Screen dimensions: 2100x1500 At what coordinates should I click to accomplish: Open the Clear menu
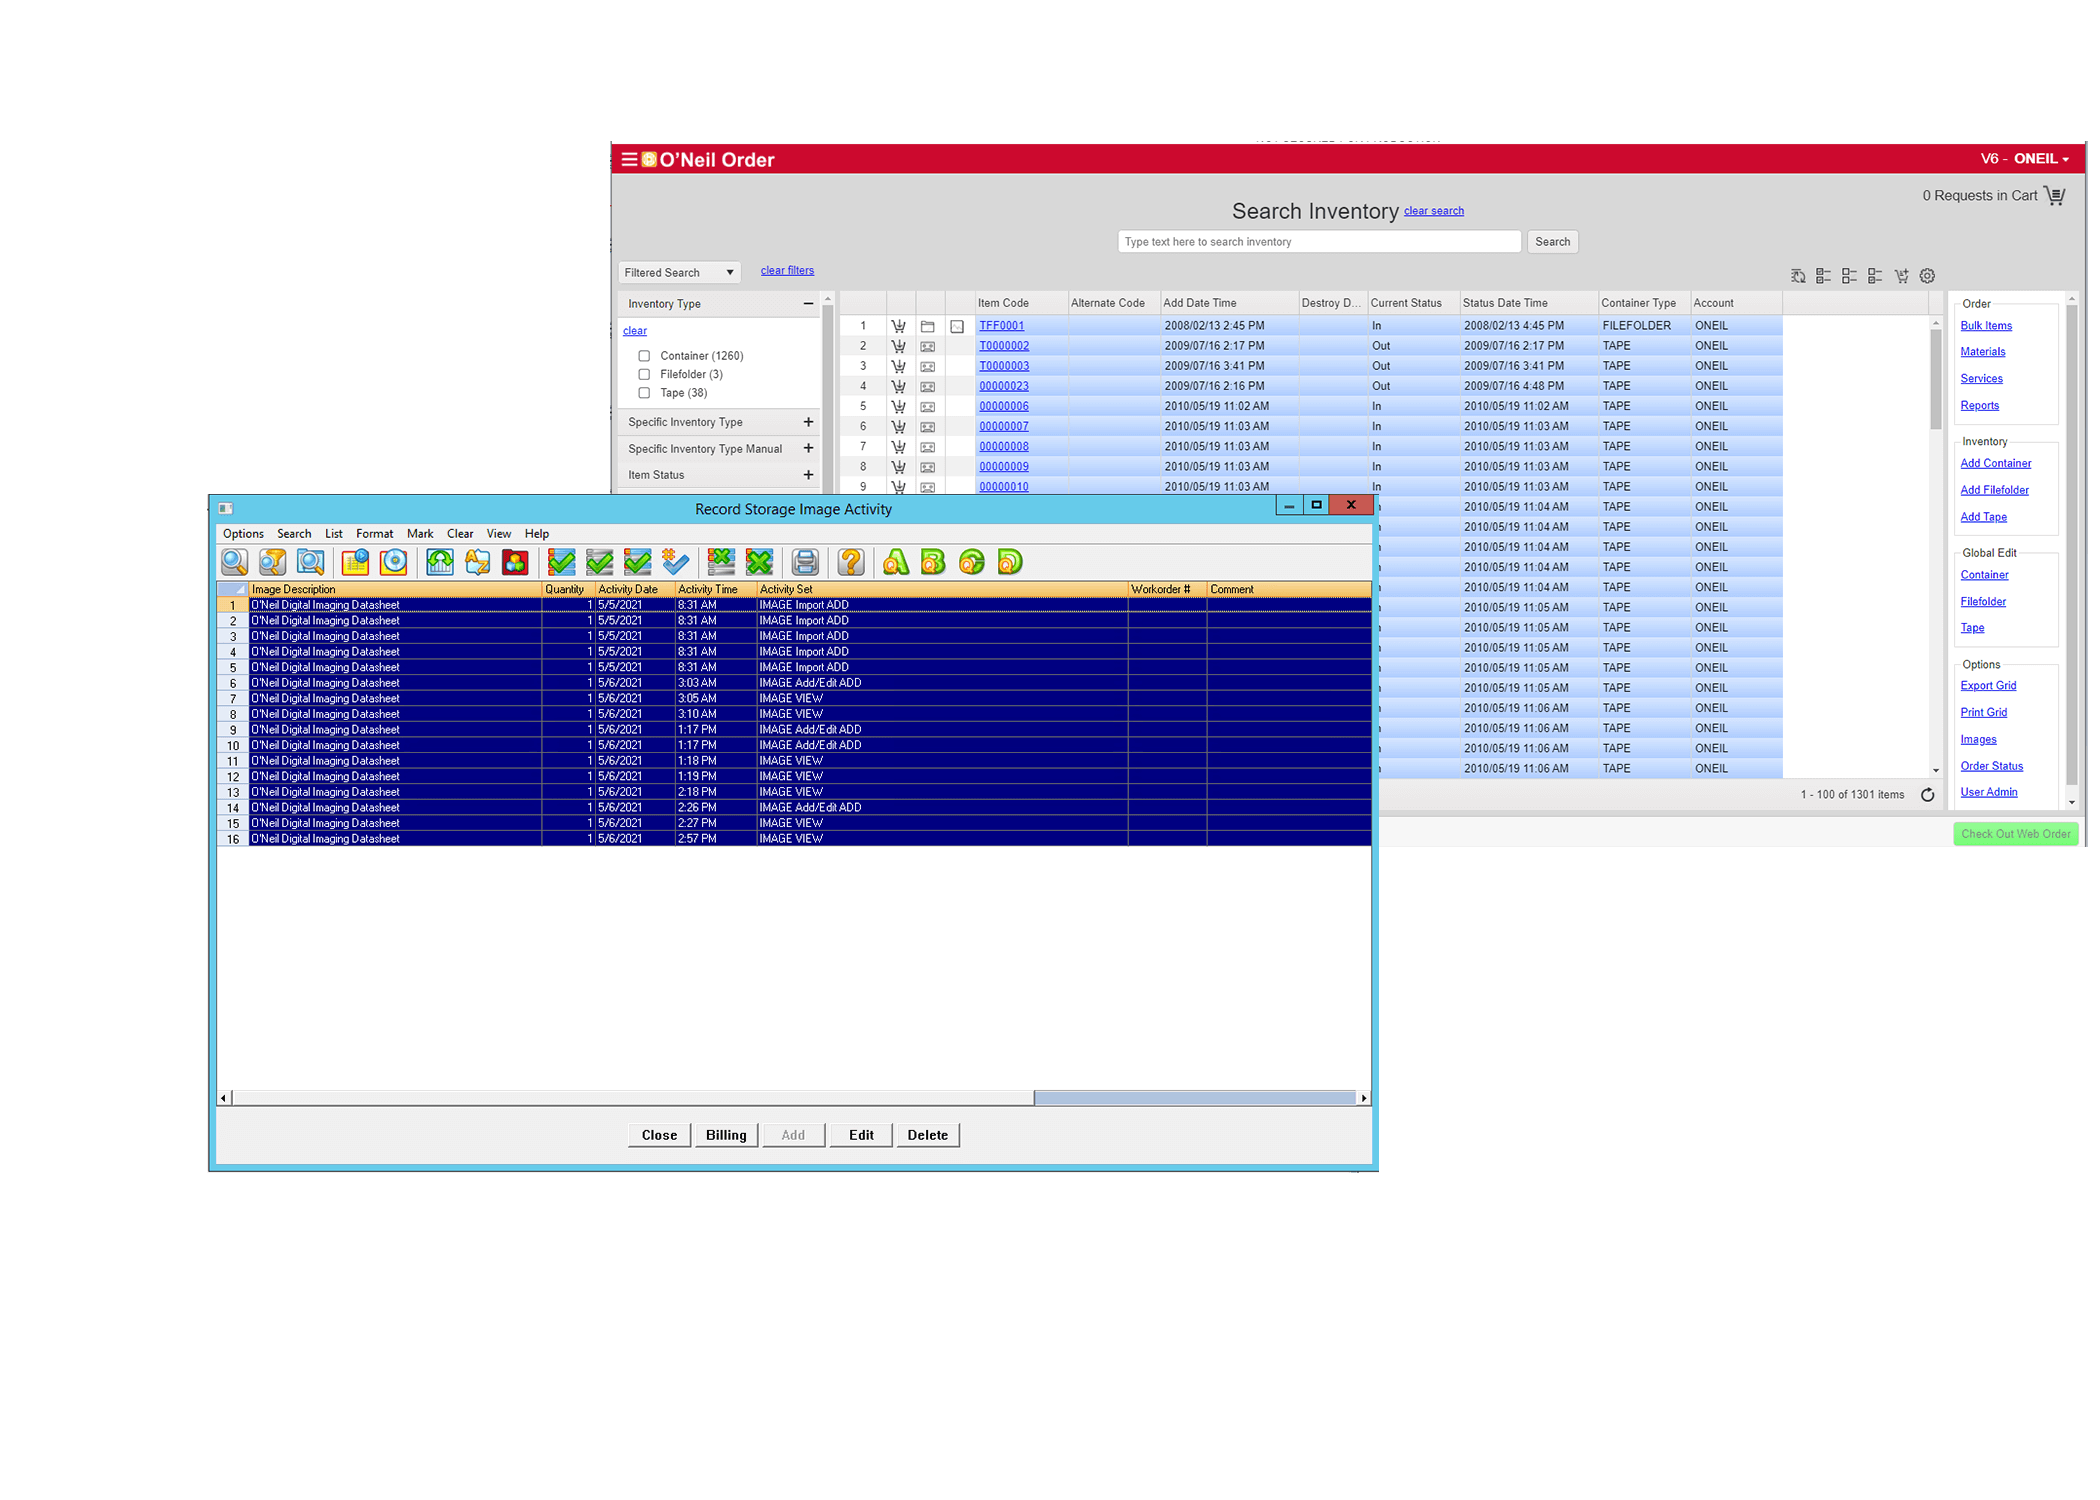coord(460,534)
